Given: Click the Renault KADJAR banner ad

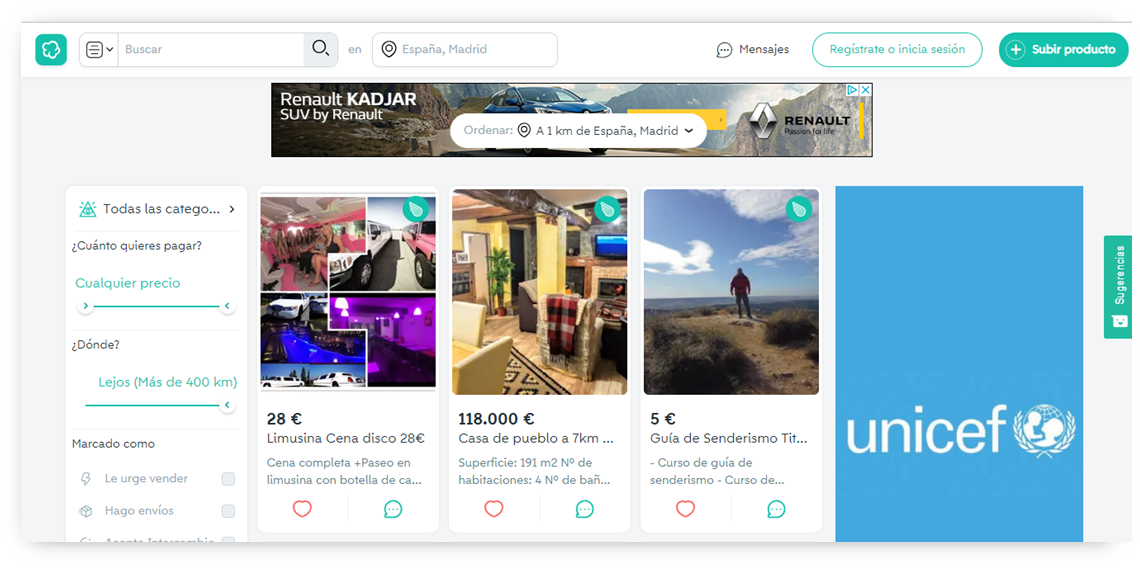Looking at the screenshot, I should point(571,120).
